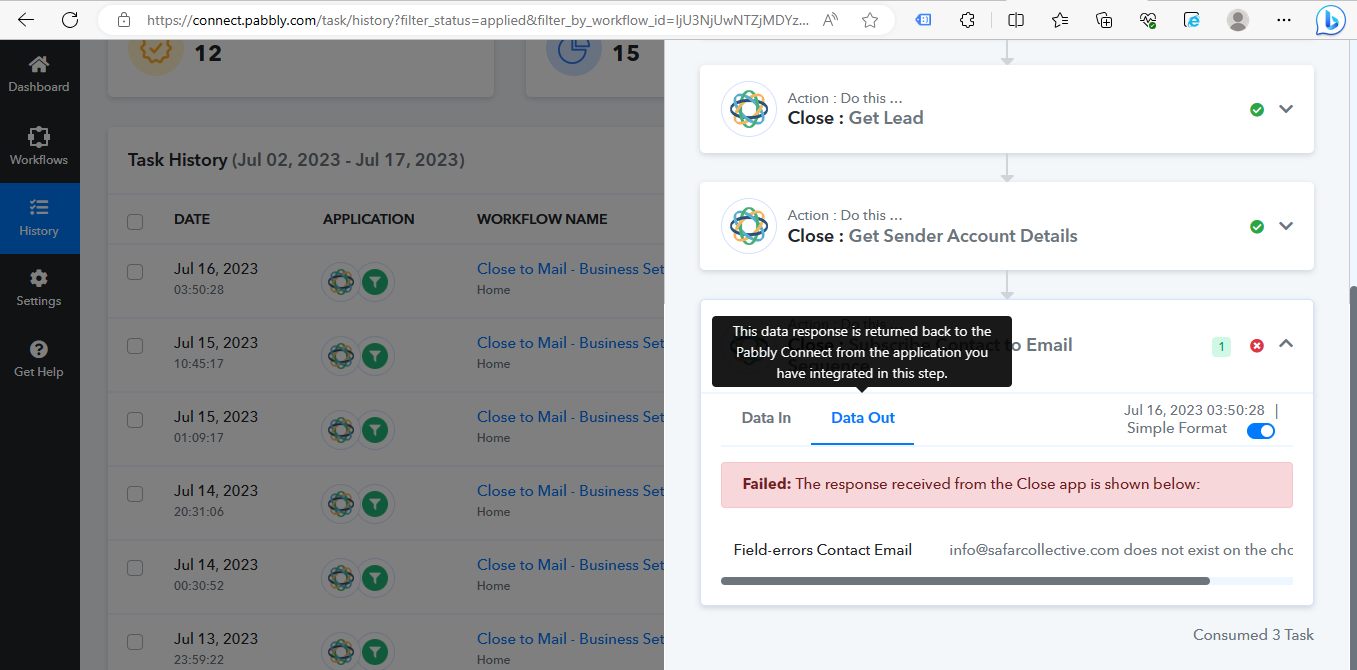Open Get Help in the sidebar

[x=39, y=359]
